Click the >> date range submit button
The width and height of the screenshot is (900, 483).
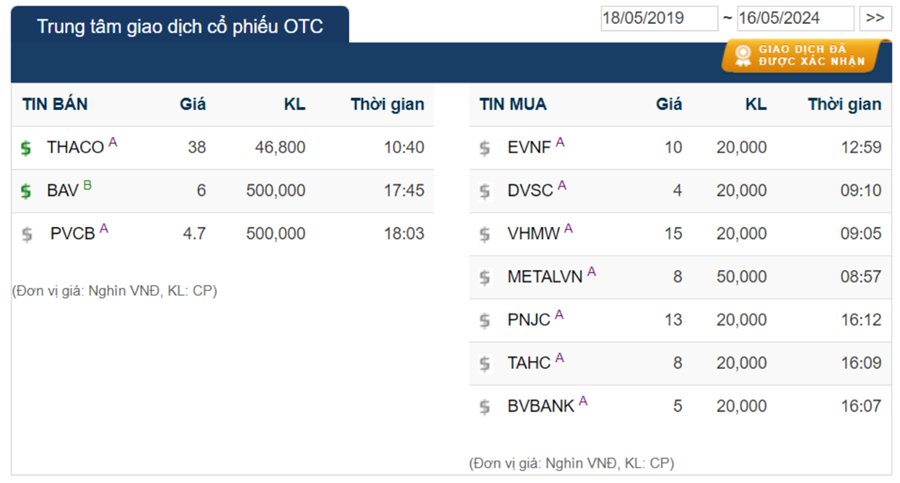(x=875, y=18)
